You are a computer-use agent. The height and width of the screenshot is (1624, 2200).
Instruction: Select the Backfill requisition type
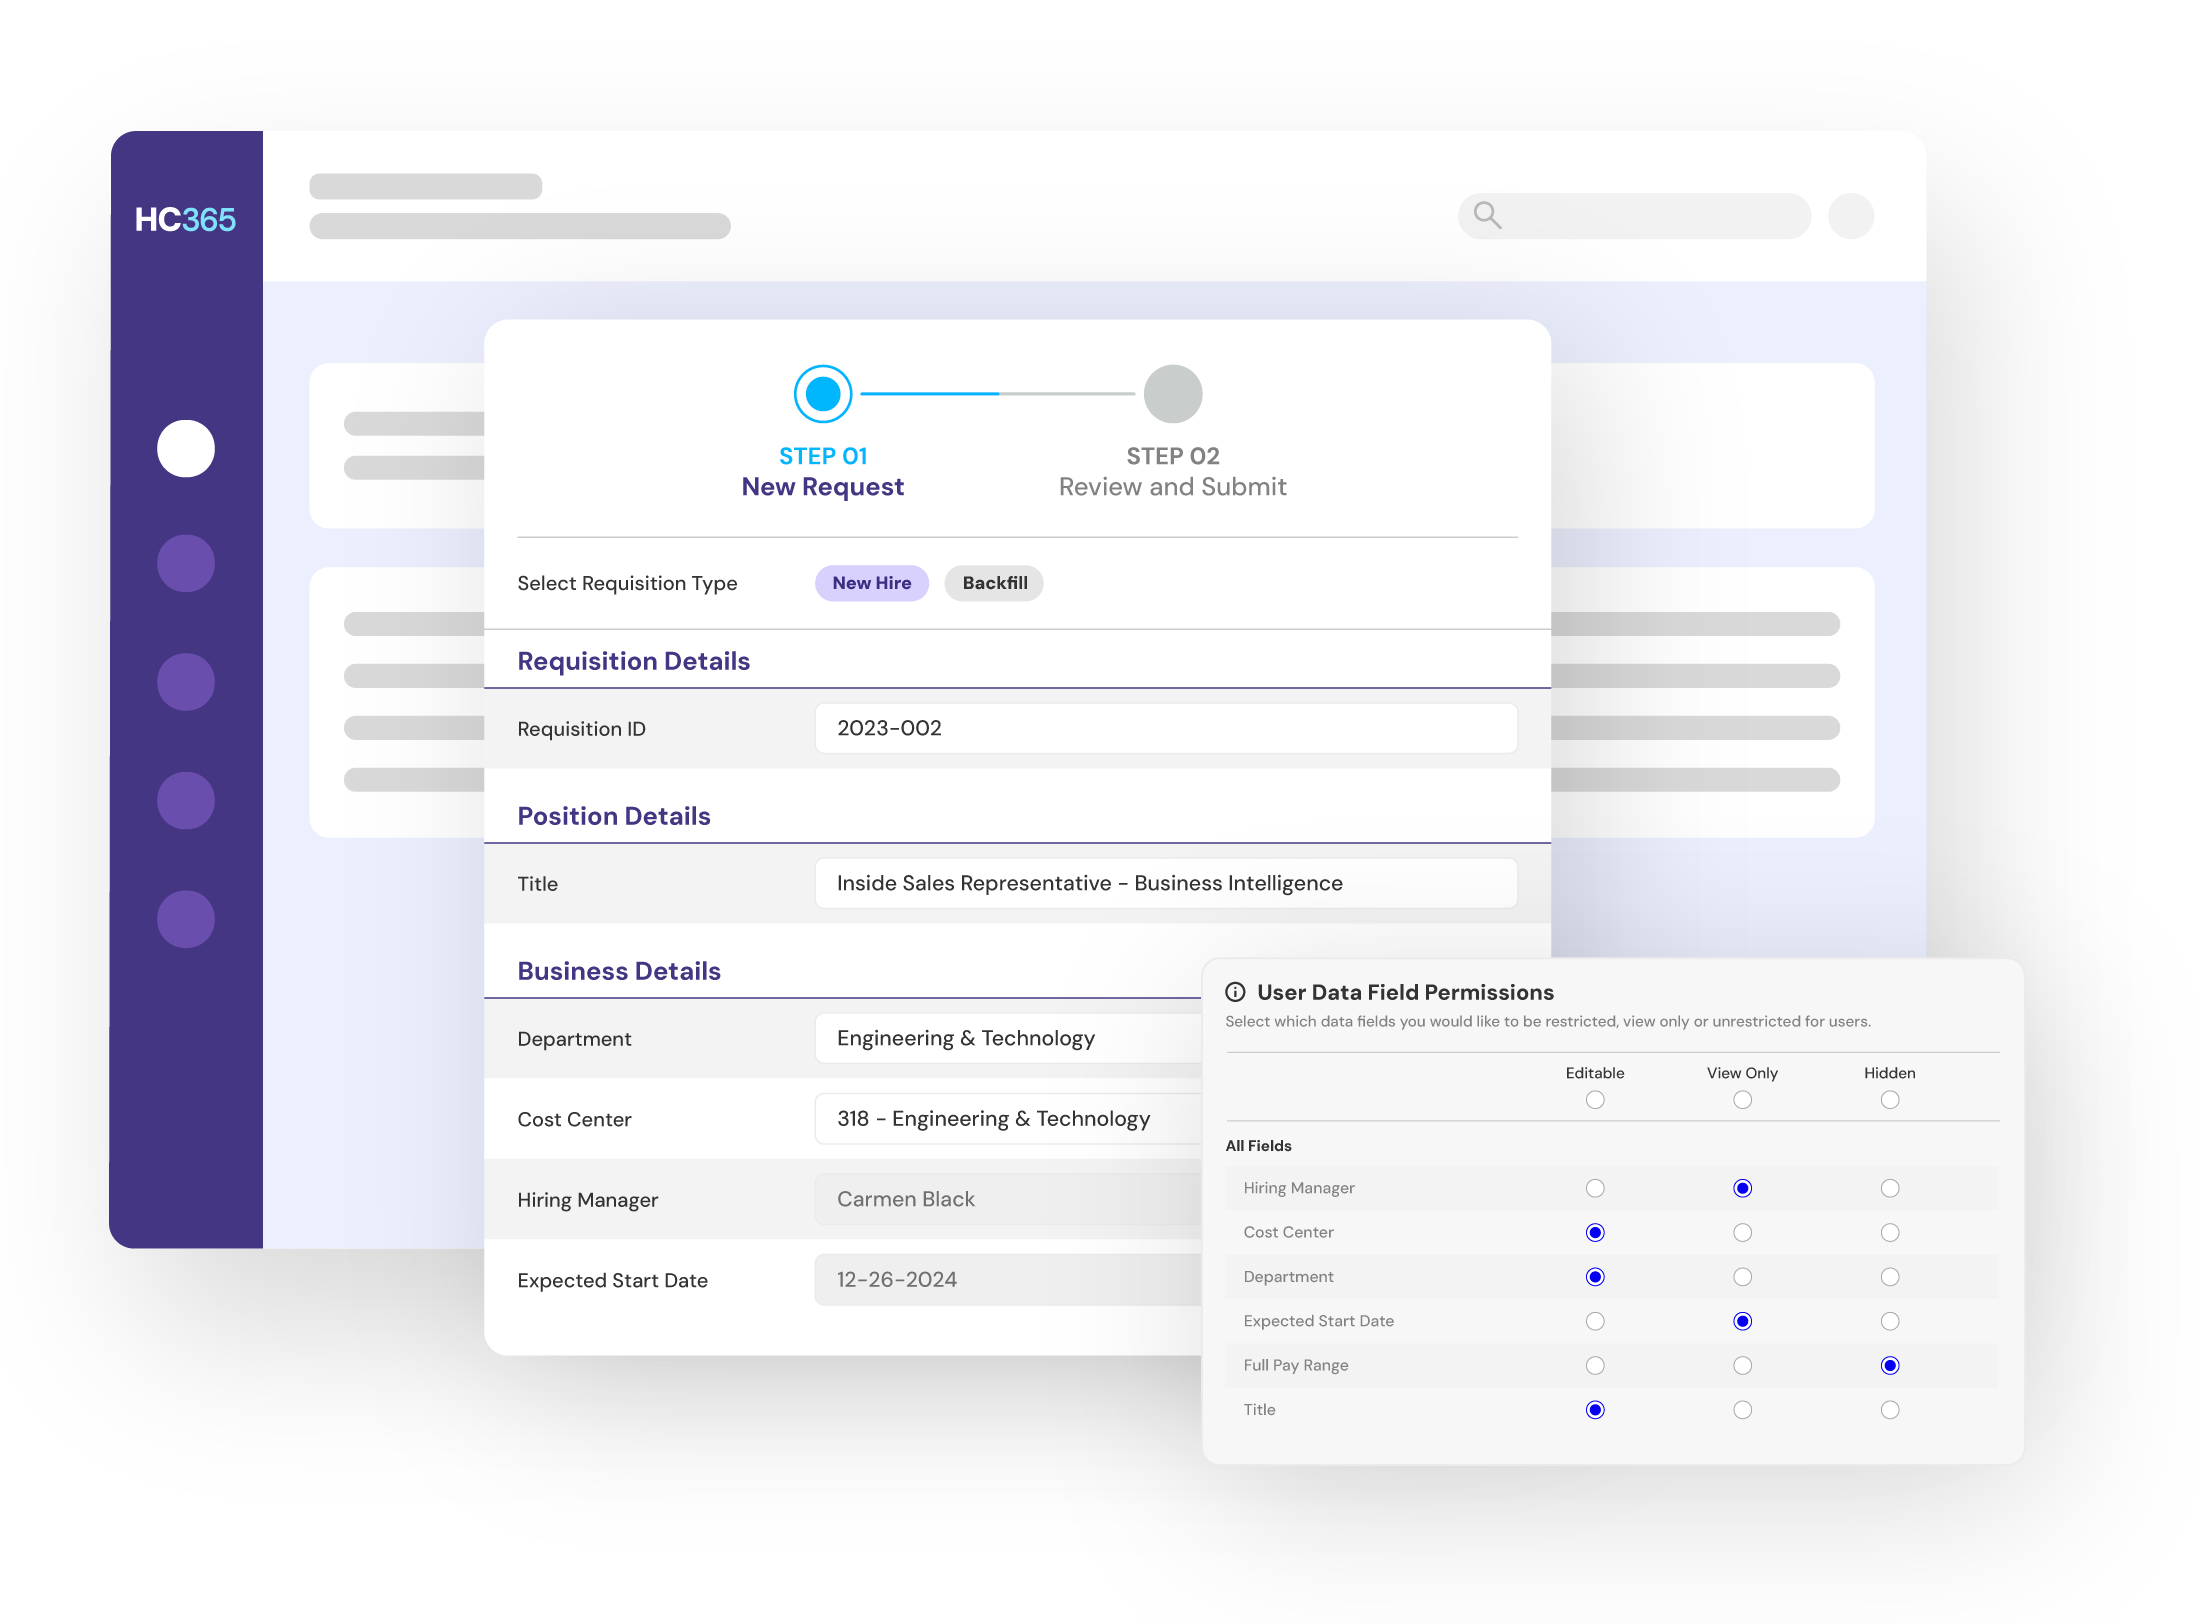pyautogui.click(x=994, y=583)
